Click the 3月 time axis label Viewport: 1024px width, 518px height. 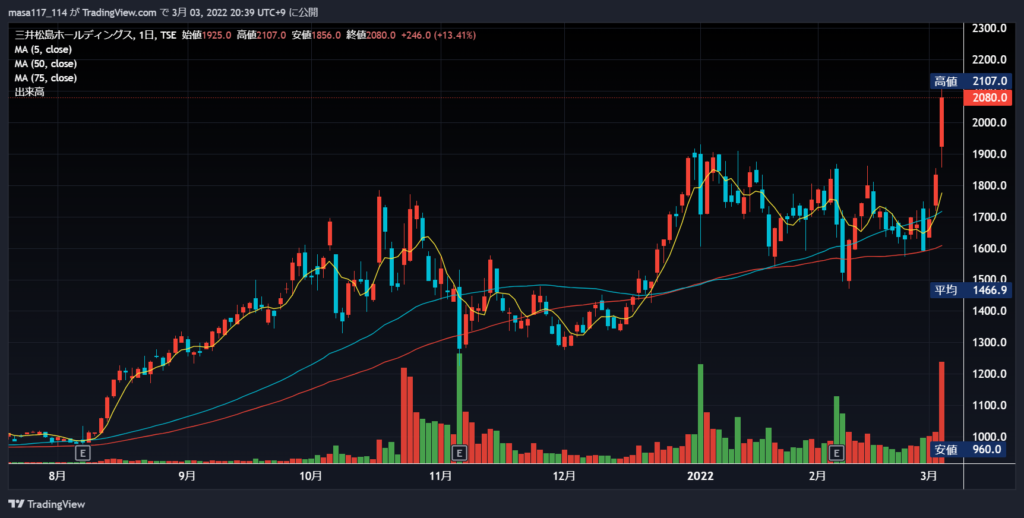928,476
